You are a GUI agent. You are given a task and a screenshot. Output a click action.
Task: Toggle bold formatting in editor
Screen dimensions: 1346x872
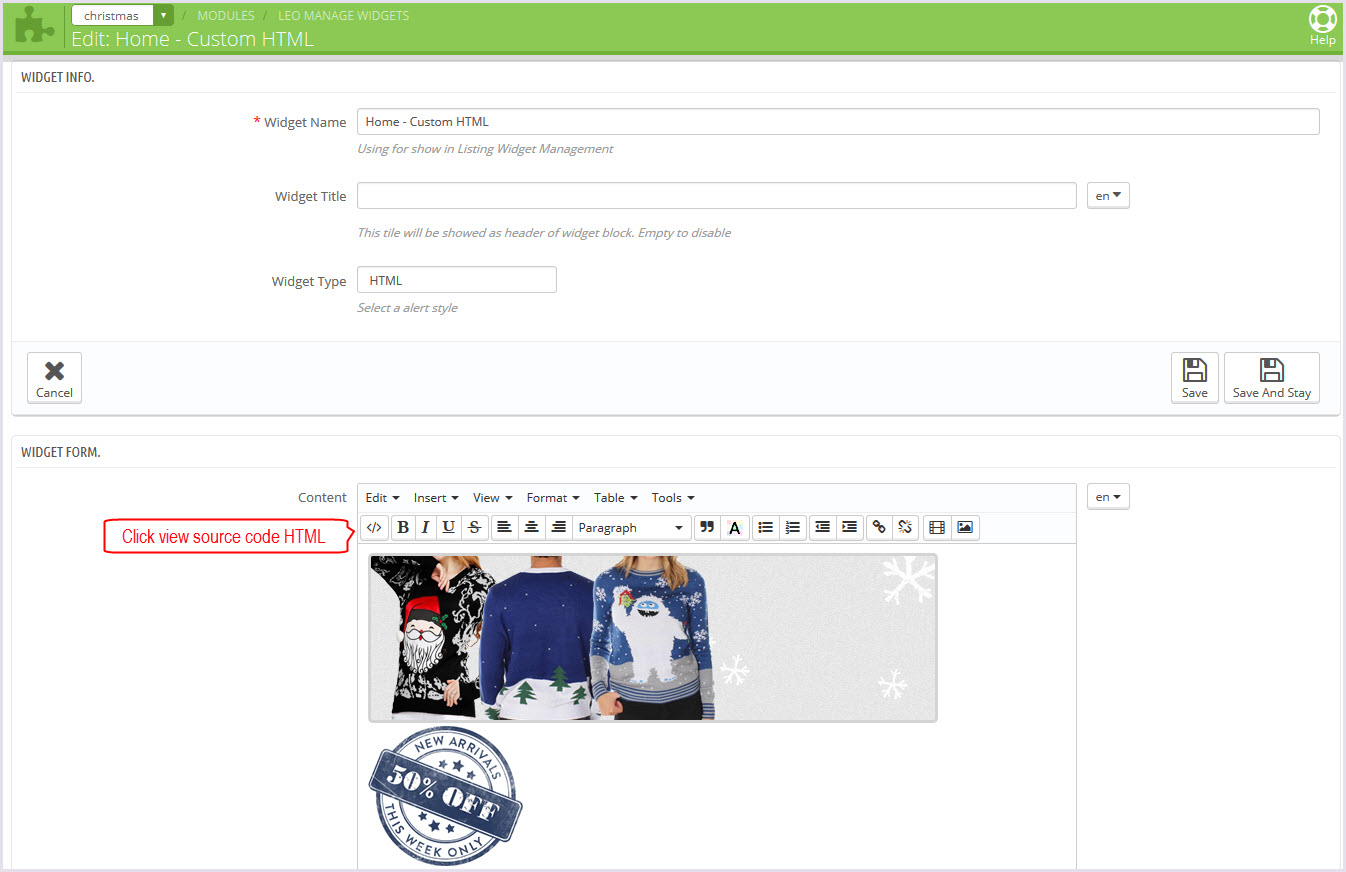tap(403, 527)
